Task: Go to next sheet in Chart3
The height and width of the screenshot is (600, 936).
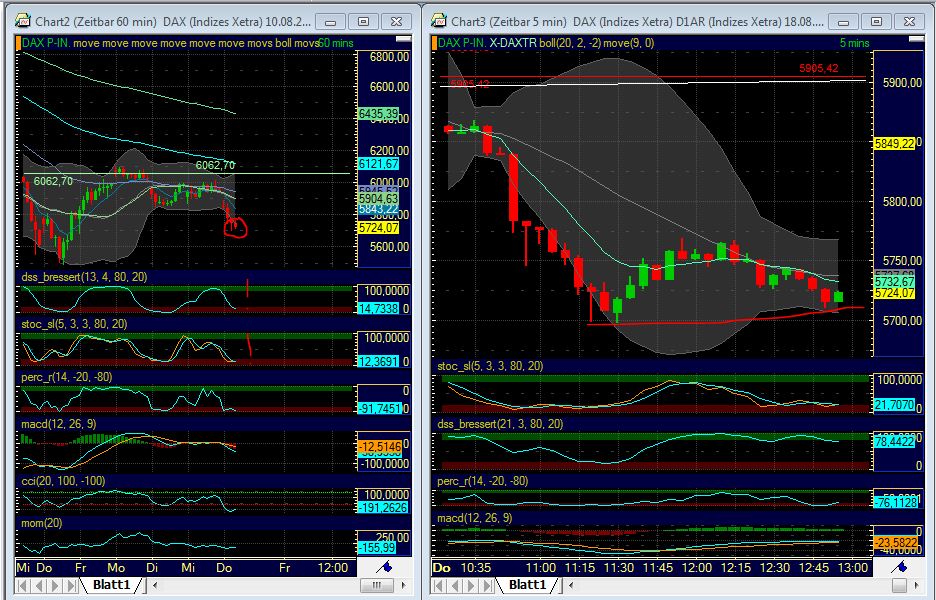Action: click(x=472, y=586)
